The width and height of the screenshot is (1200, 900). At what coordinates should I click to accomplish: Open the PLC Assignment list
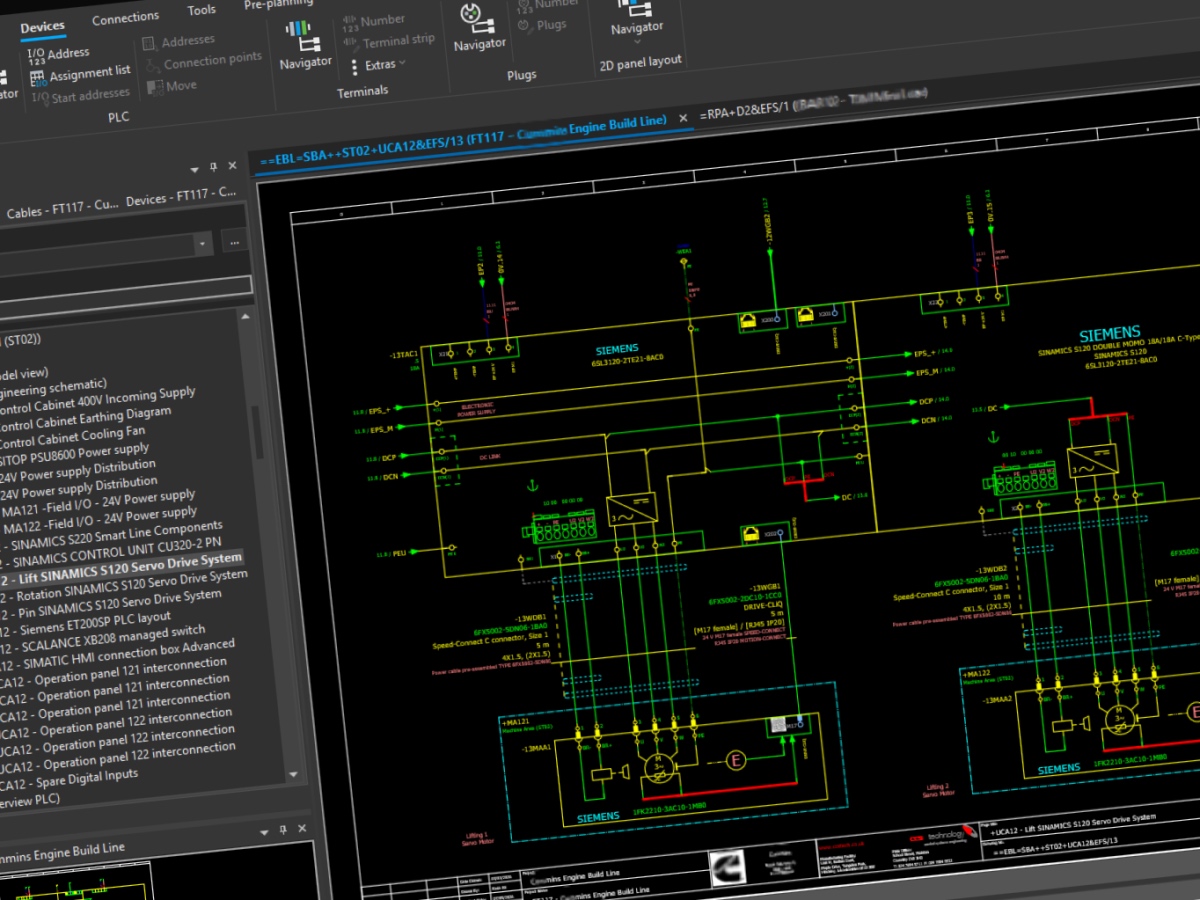pyautogui.click(x=79, y=73)
